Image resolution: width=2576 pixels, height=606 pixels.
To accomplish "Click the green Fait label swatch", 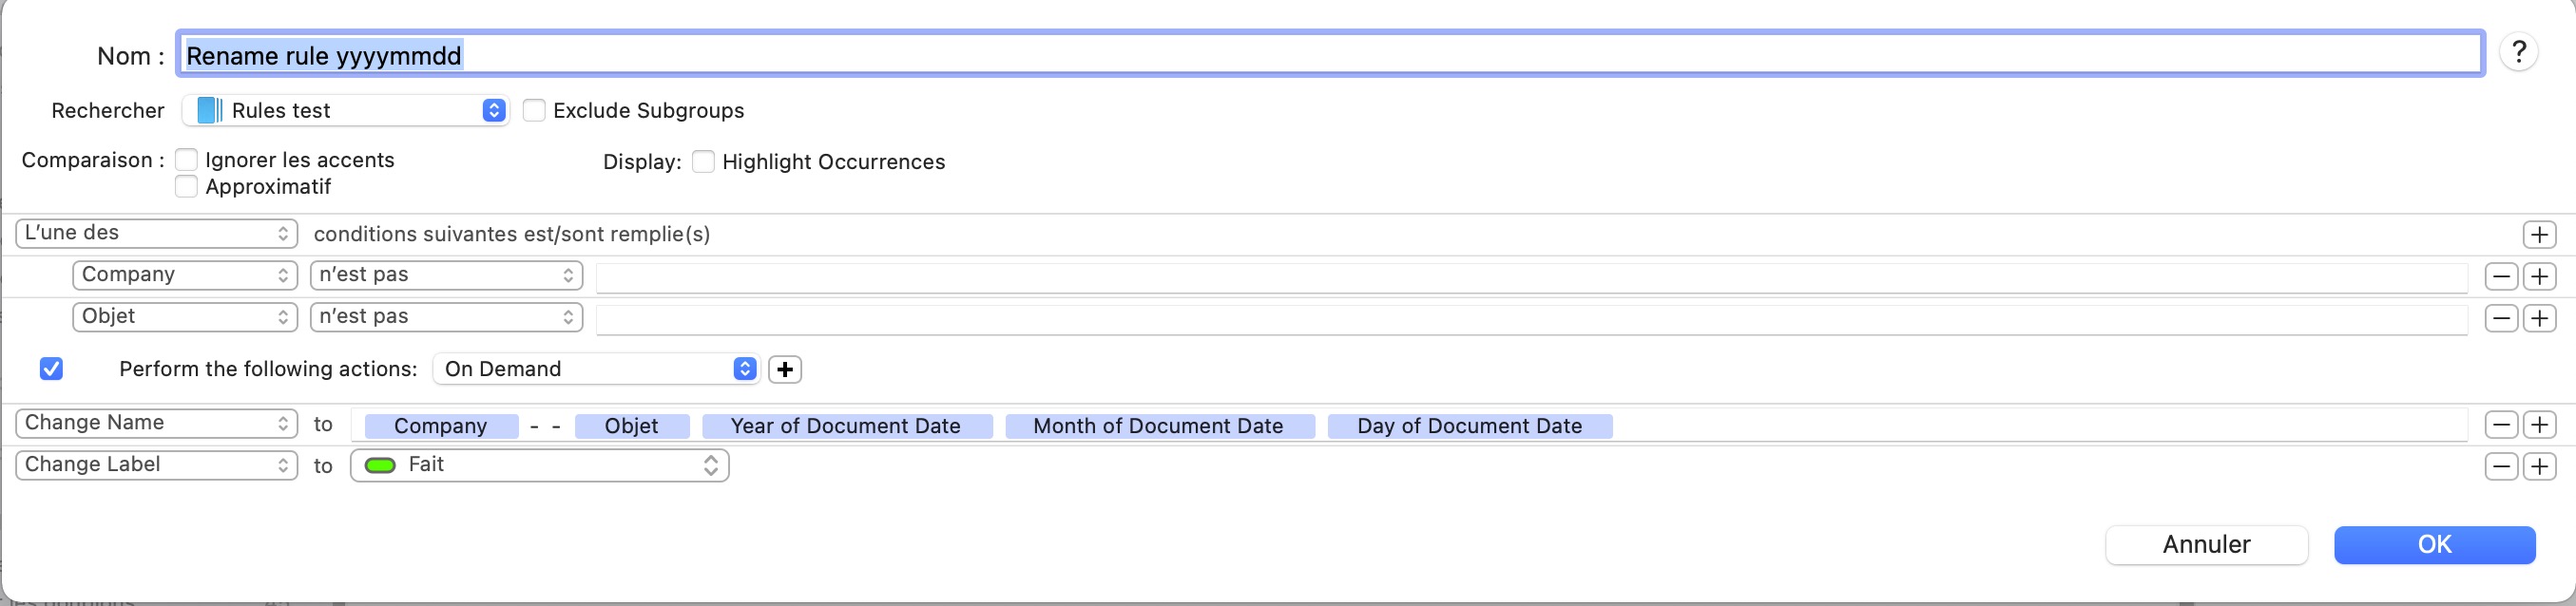I will [380, 465].
